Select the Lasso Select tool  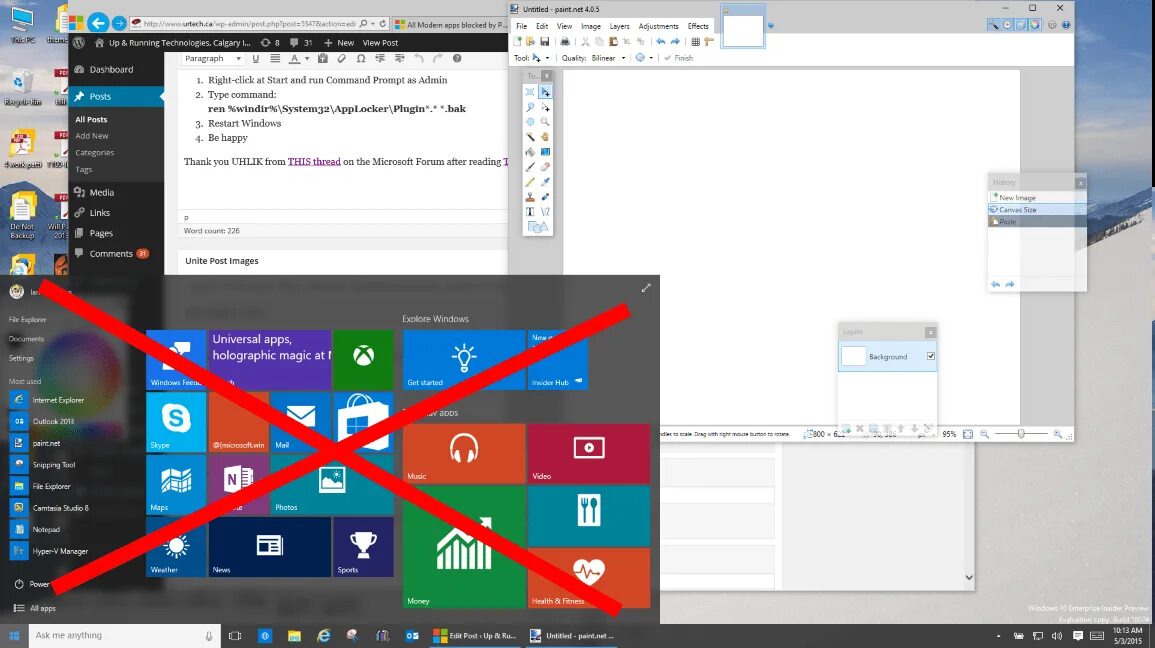pos(530,107)
